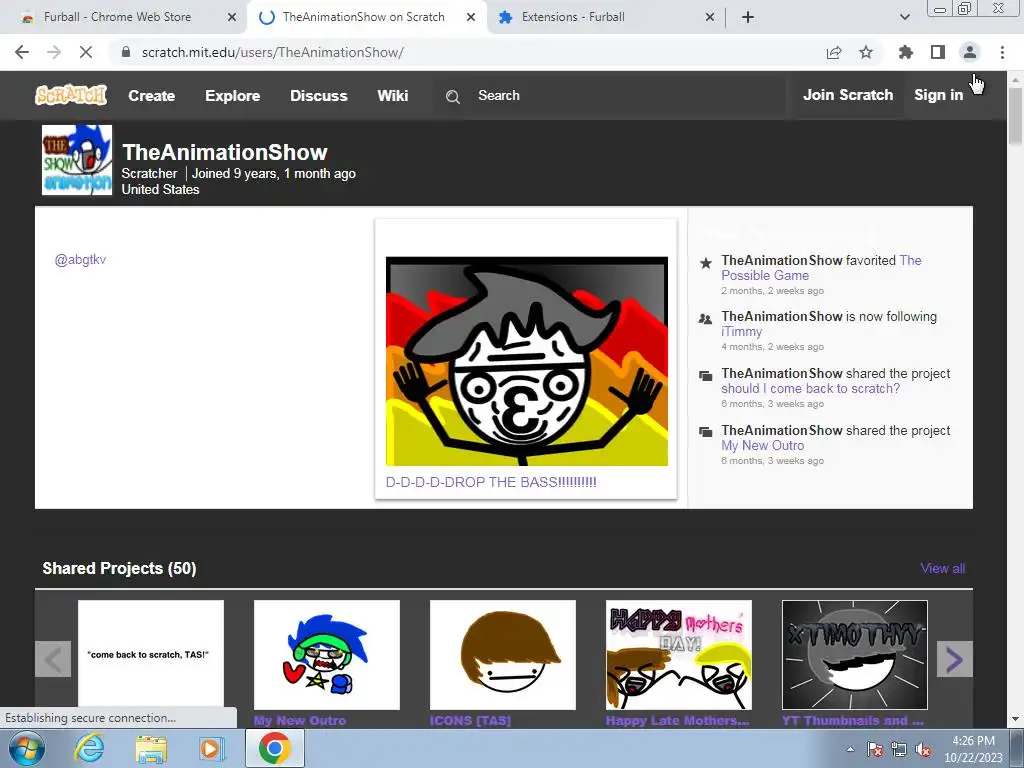This screenshot has width=1024, height=768.
Task: Open File Explorer folder in taskbar
Action: tap(151, 748)
